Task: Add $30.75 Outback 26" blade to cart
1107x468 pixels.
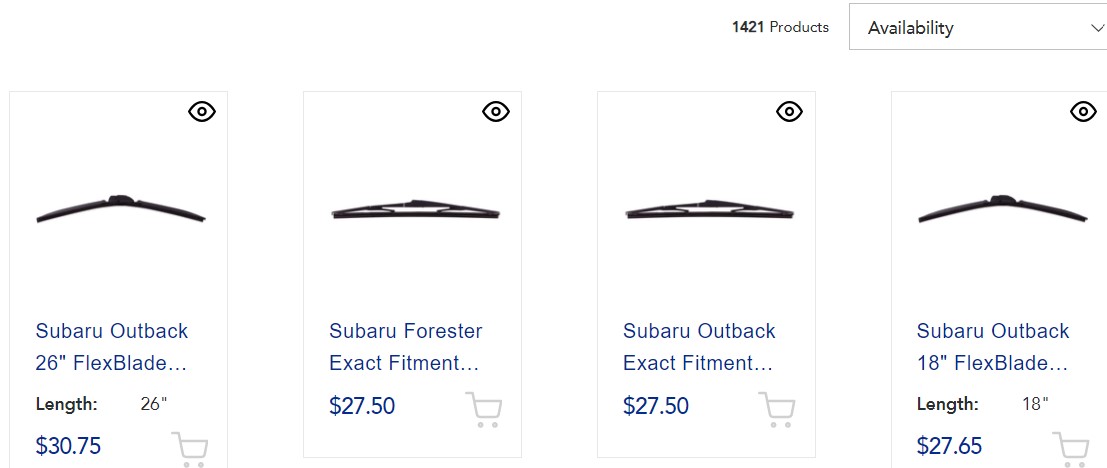Action: point(189,448)
